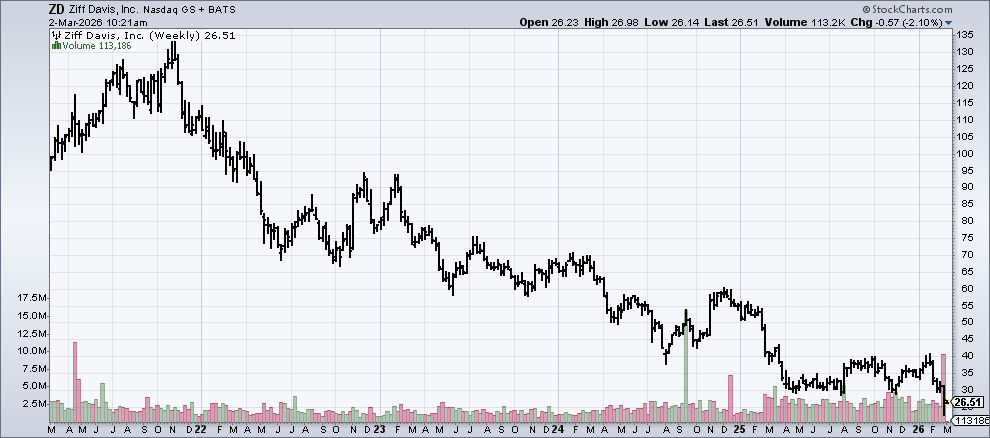Click the tall pink volume bar in April 2021

coord(75,382)
